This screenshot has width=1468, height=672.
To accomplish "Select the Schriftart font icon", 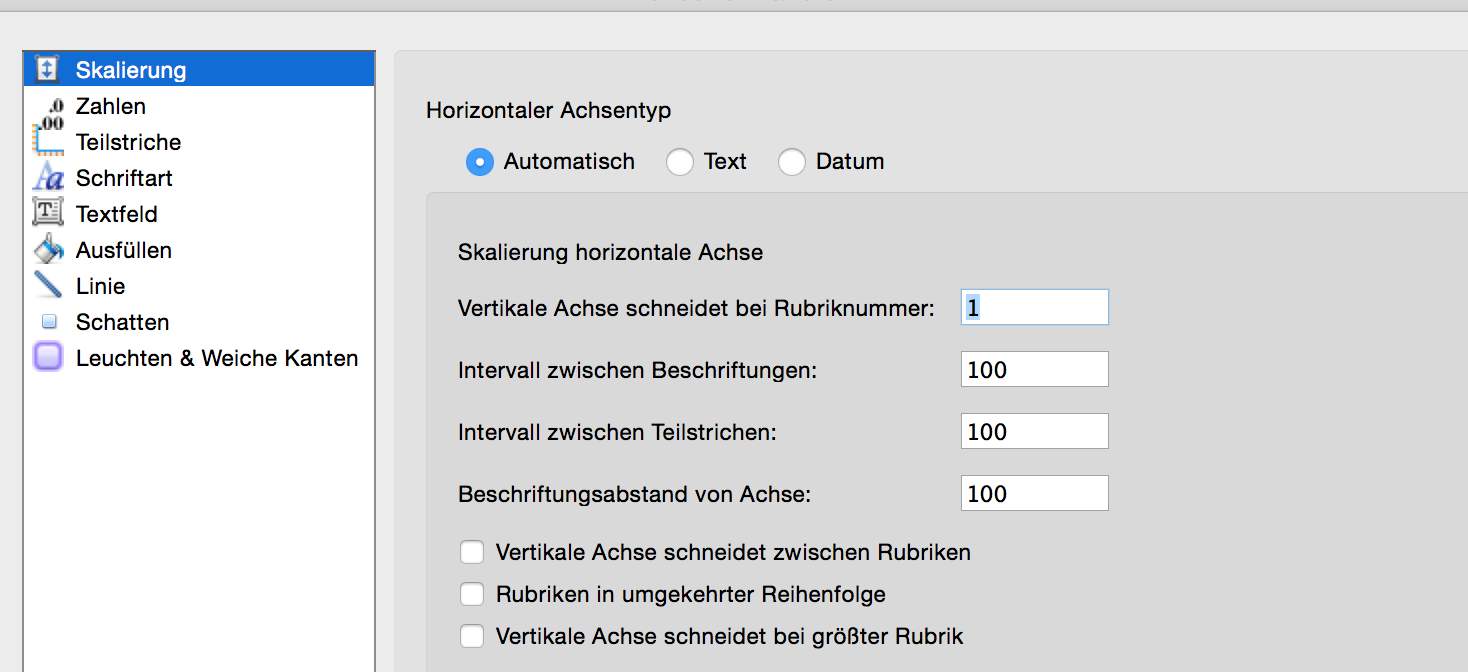I will coord(50,177).
